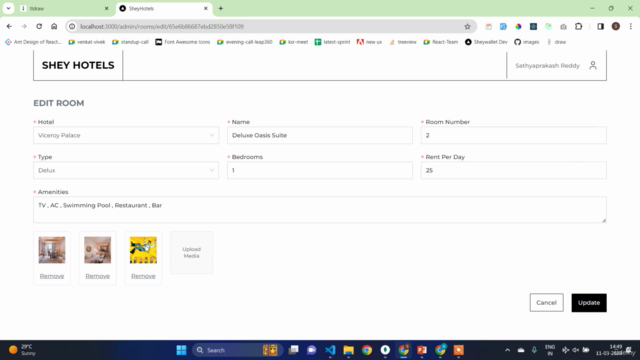Reload the current page
The width and height of the screenshot is (640, 360).
click(x=39, y=27)
